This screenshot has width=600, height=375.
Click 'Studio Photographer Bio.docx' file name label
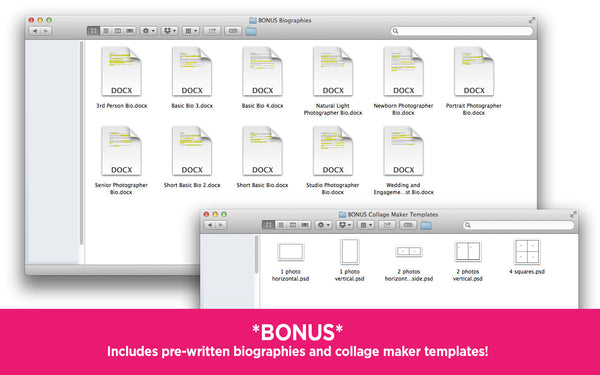coord(333,188)
